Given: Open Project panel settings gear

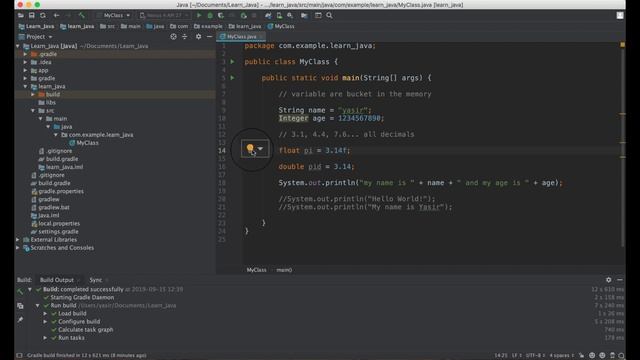Looking at the screenshot, I should (x=198, y=37).
